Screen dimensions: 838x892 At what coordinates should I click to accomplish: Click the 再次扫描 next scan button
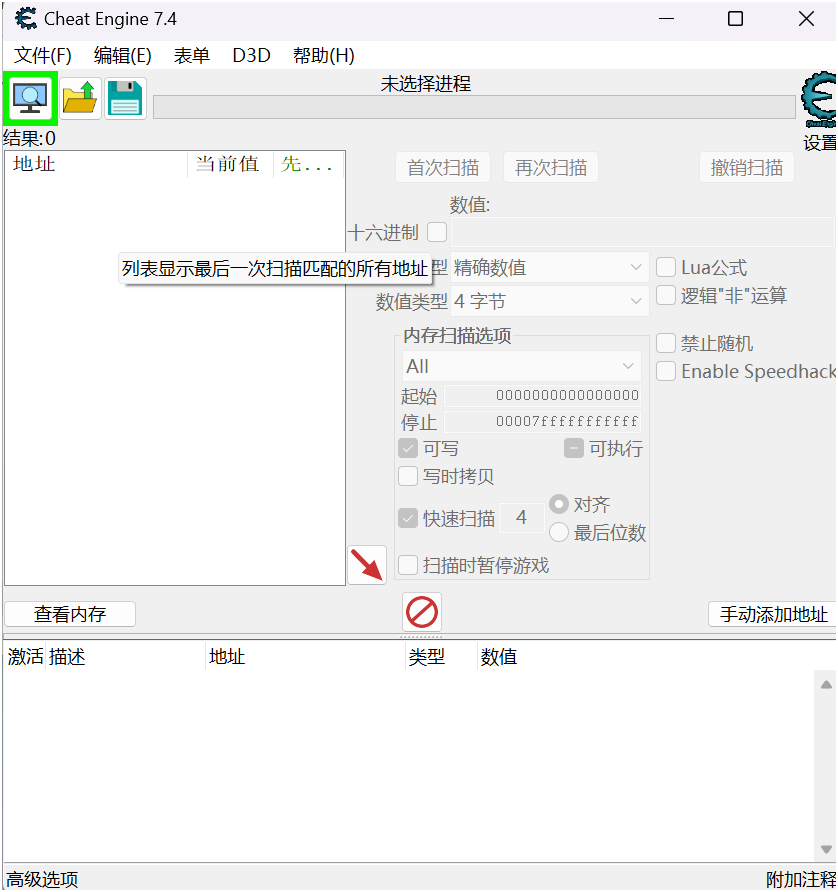tap(551, 167)
